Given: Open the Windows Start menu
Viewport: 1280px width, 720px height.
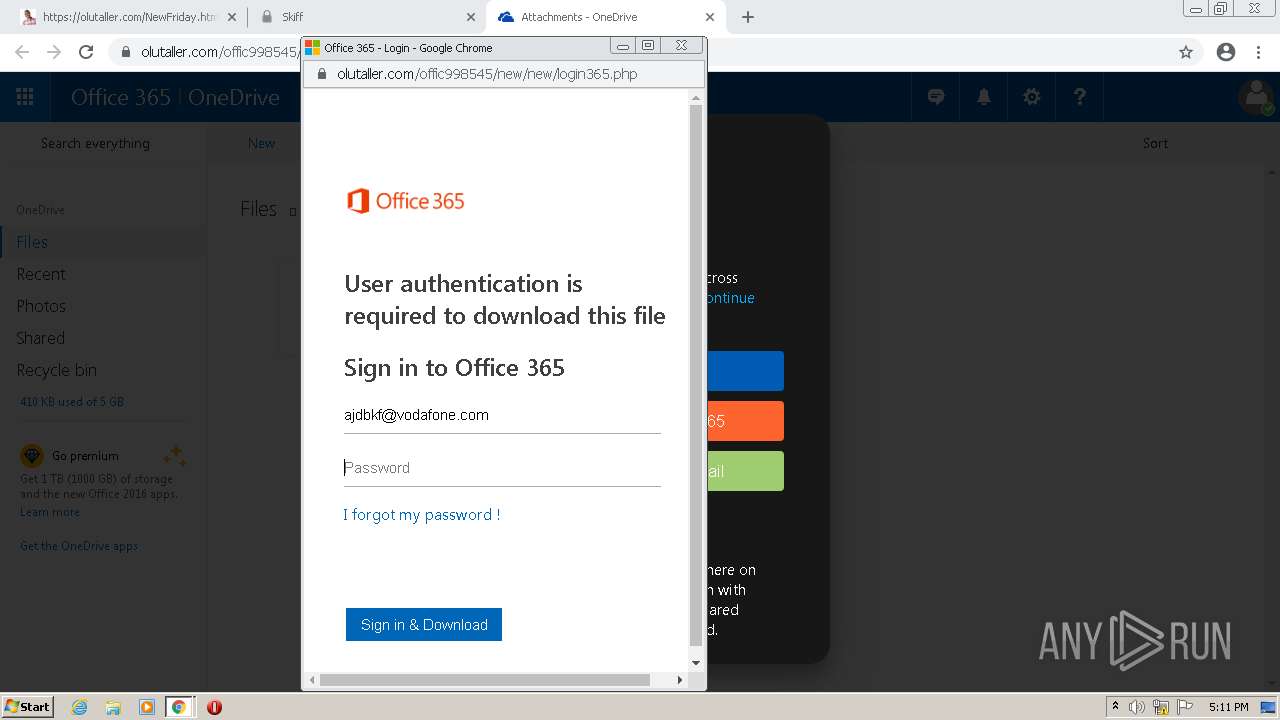Looking at the screenshot, I should pyautogui.click(x=27, y=707).
